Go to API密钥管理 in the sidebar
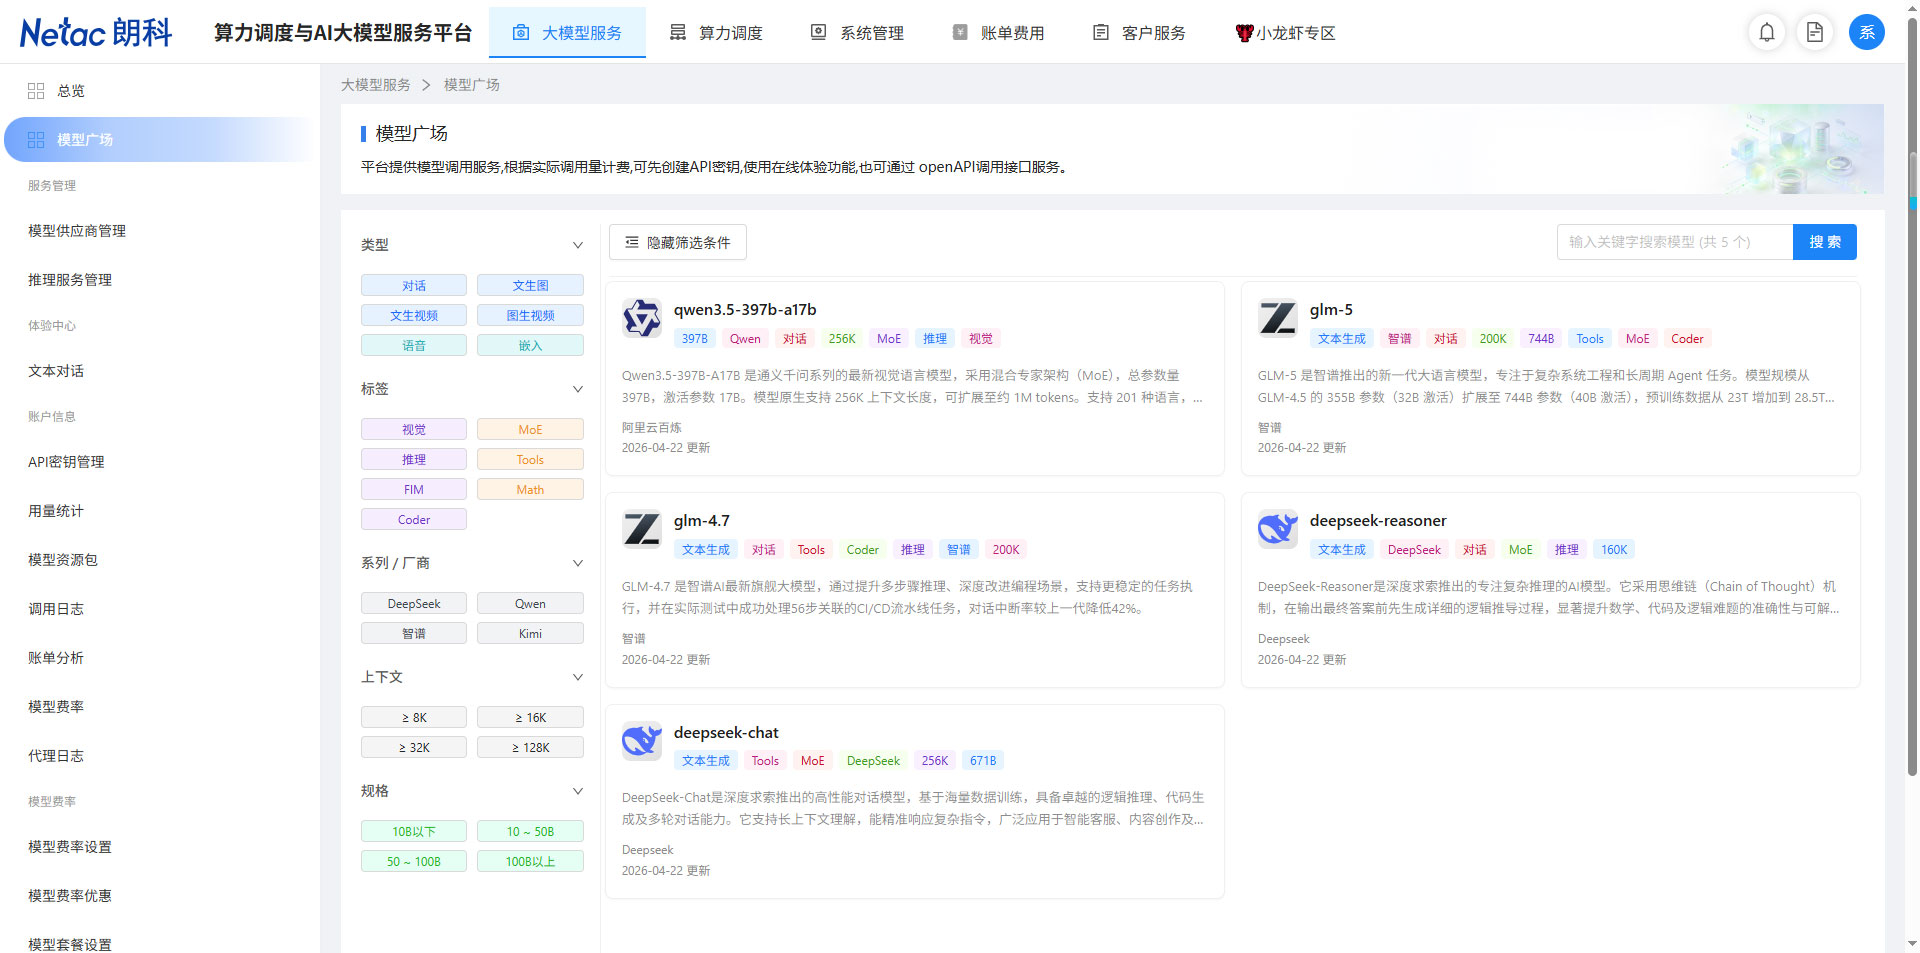 point(66,462)
